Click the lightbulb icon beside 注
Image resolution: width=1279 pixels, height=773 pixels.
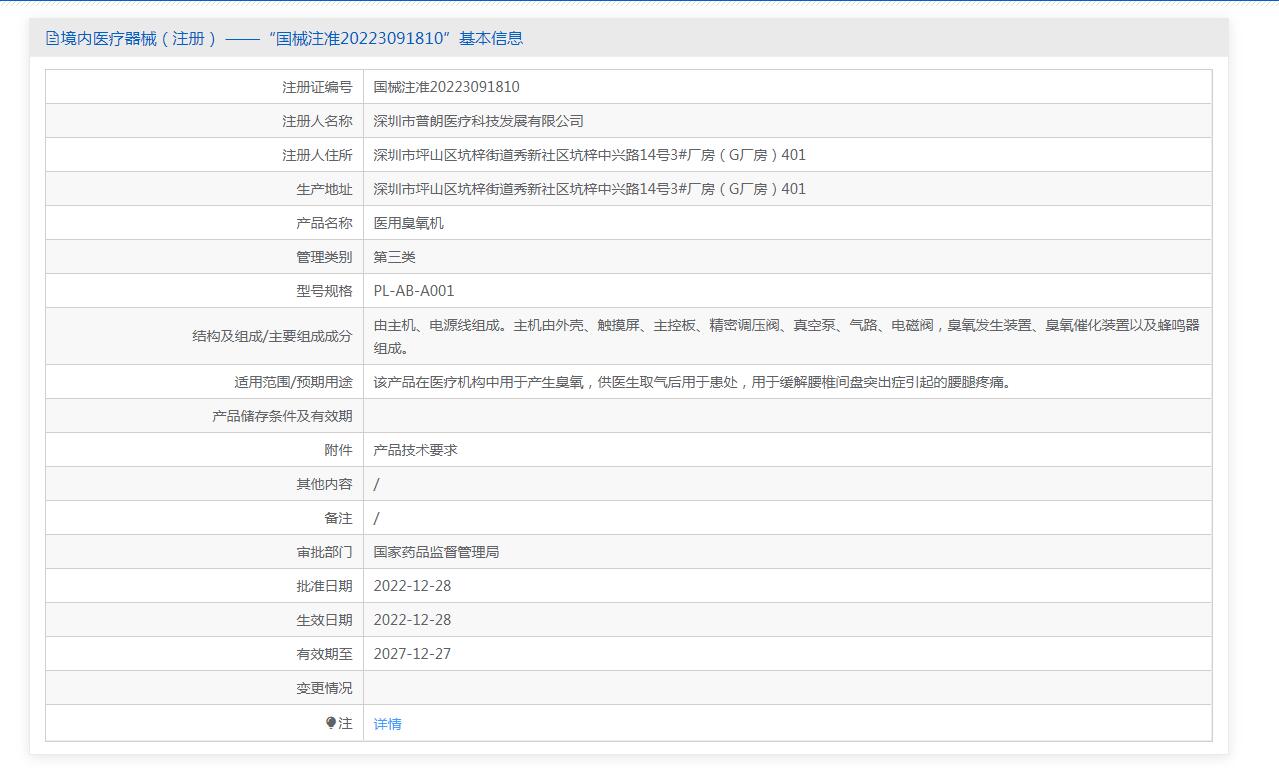[331, 723]
